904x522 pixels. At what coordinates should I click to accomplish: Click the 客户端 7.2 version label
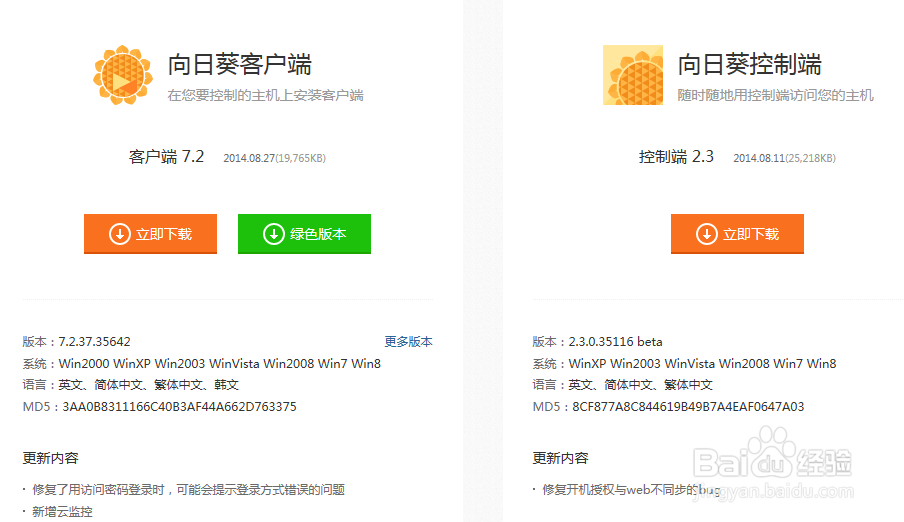[x=167, y=157]
